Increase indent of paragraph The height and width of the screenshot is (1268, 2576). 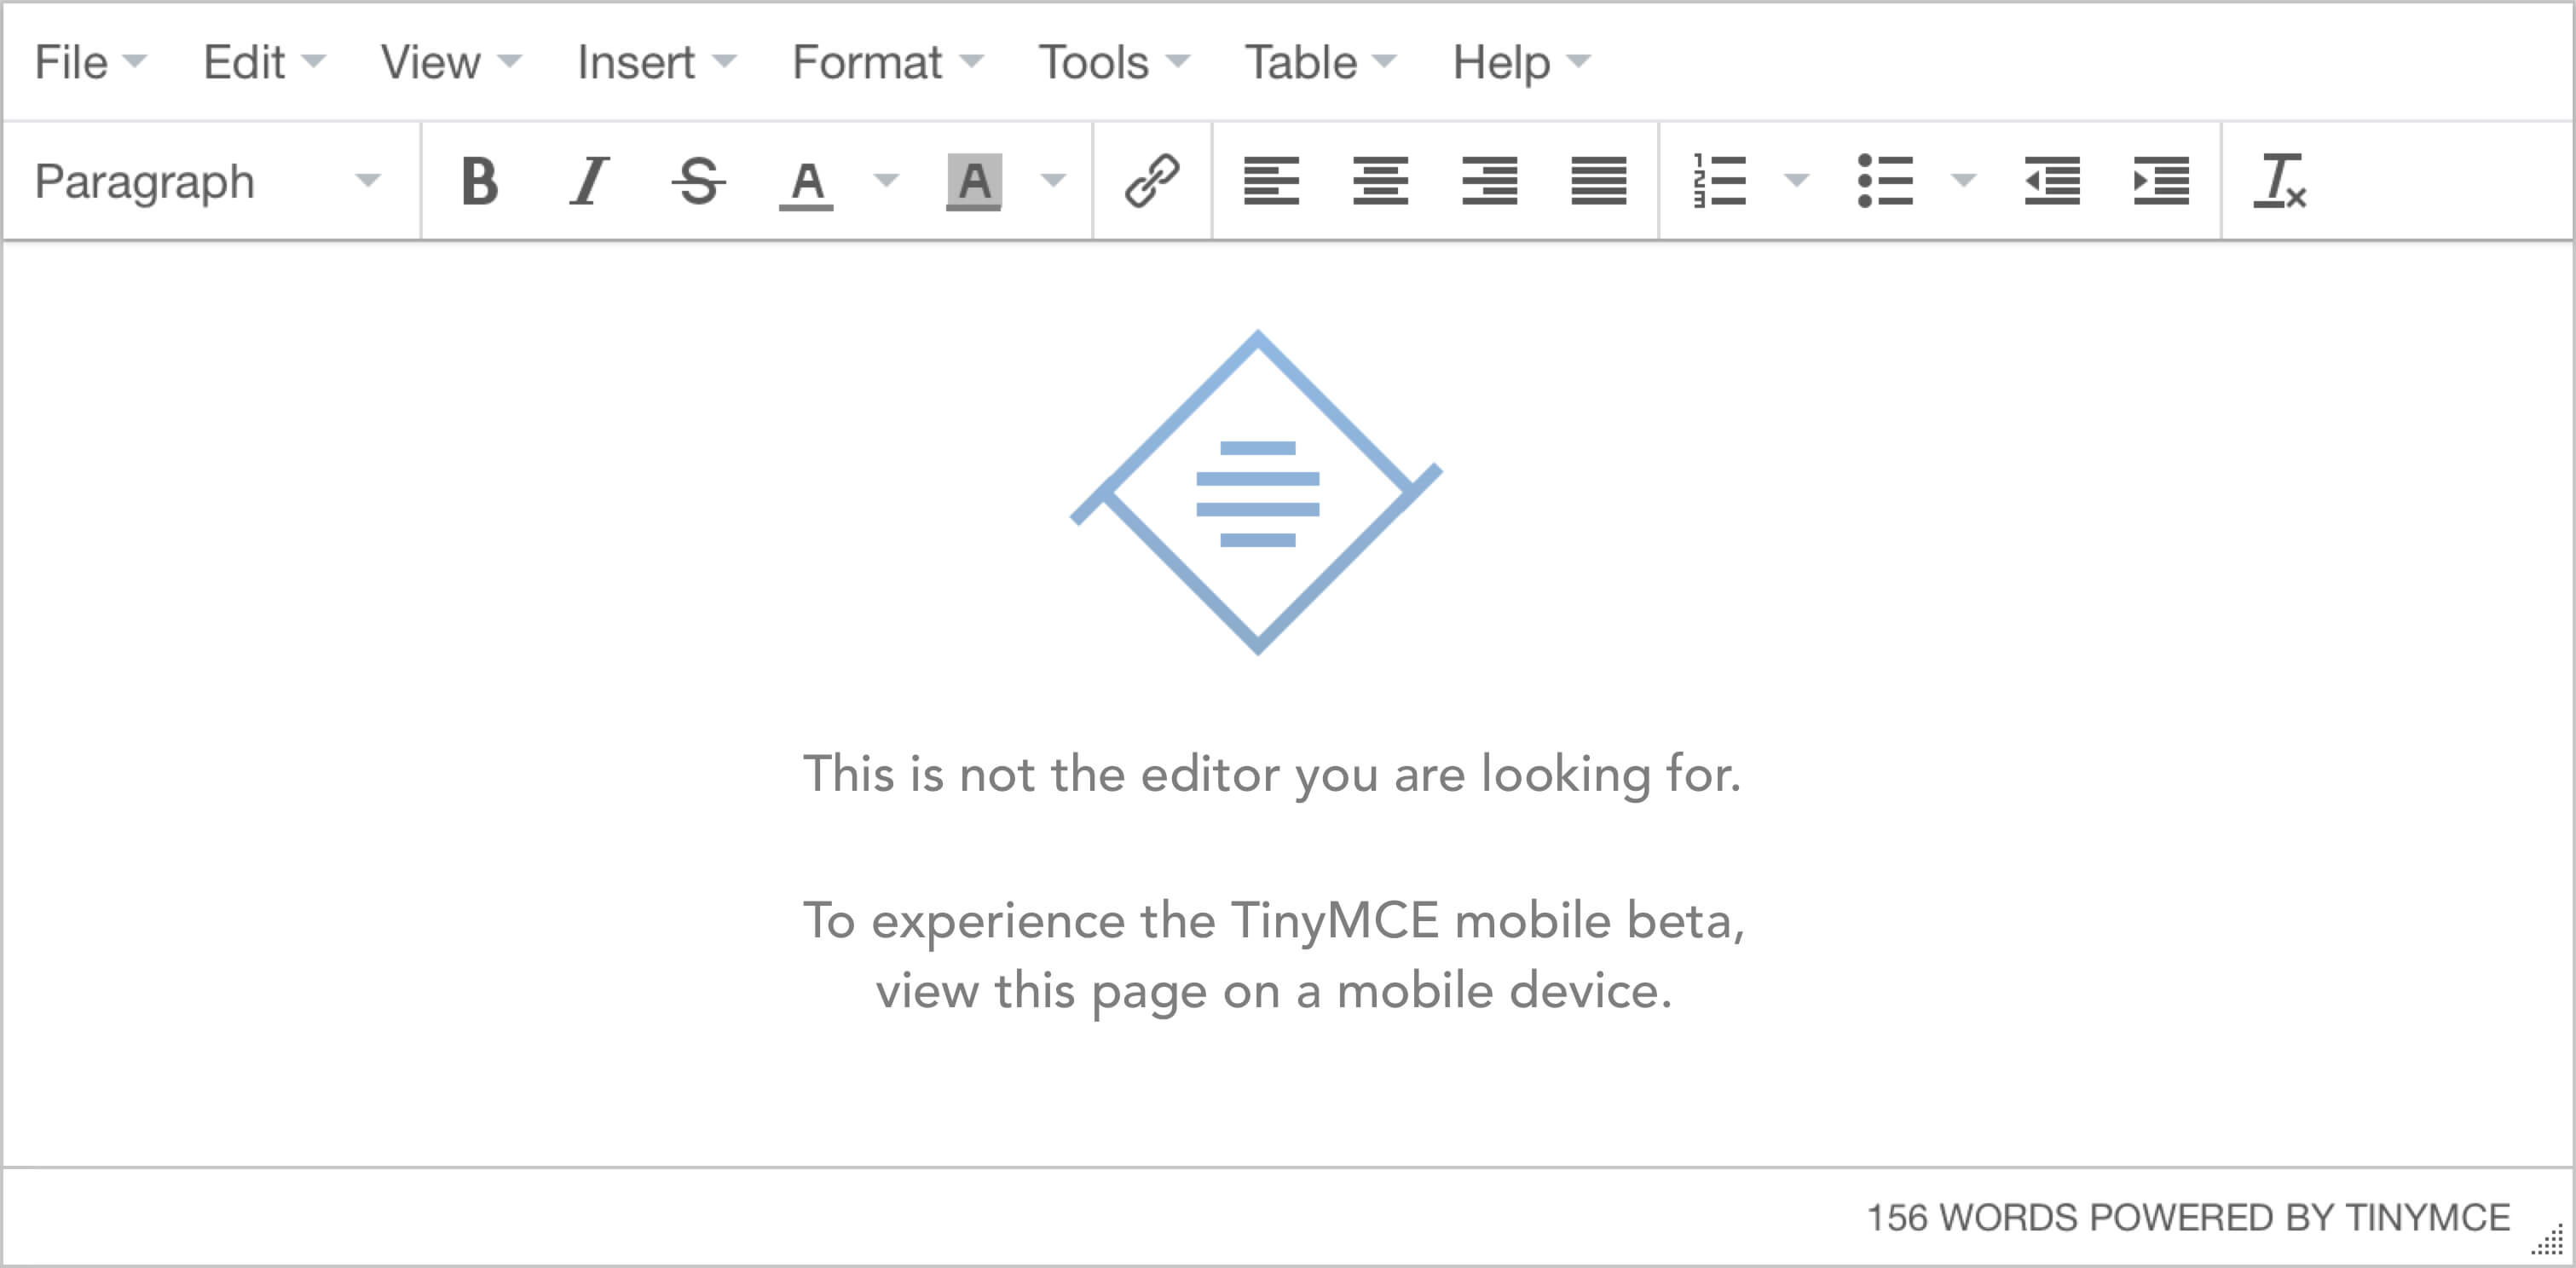pyautogui.click(x=2161, y=182)
